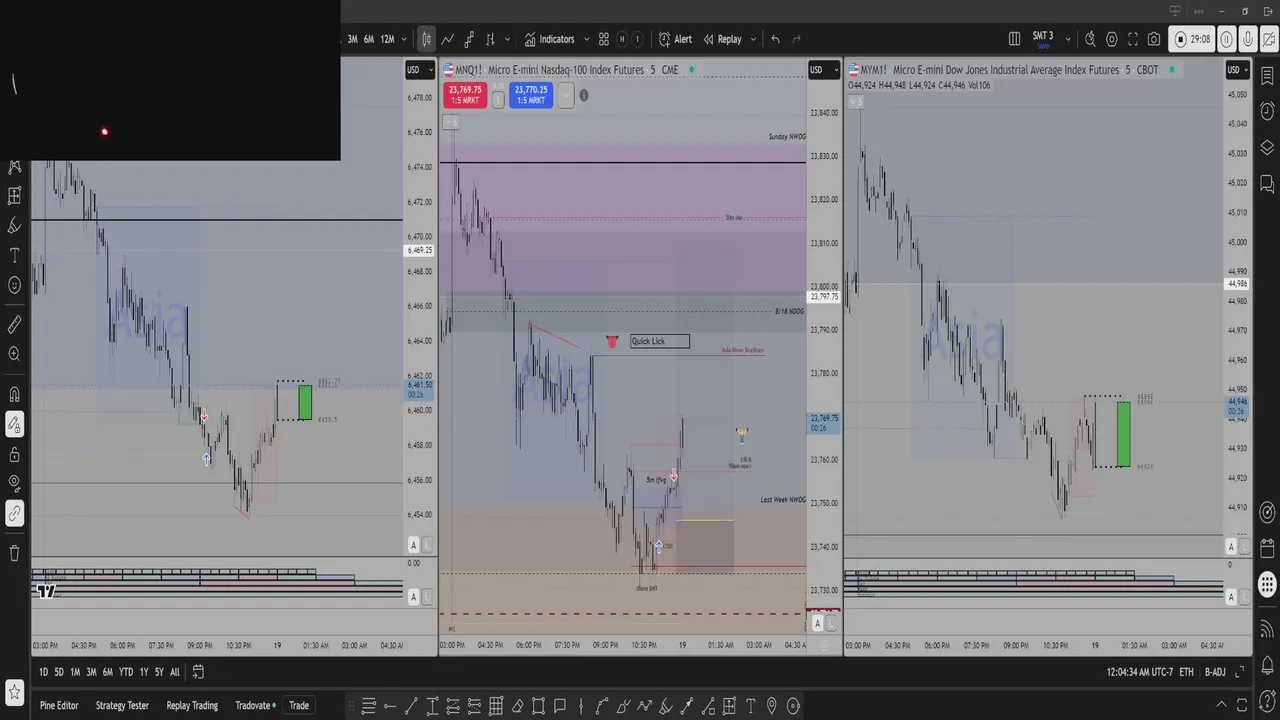Toggle lock all drawings
The image size is (1280, 720).
click(x=14, y=455)
